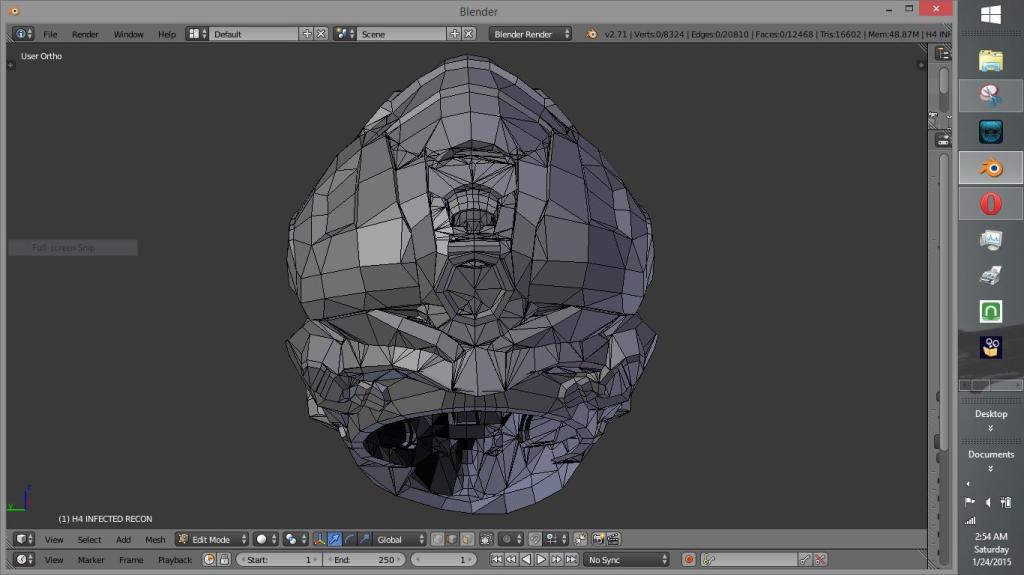Image resolution: width=1024 pixels, height=575 pixels.
Task: Add a new screen layout next to Default
Action: 307,34
